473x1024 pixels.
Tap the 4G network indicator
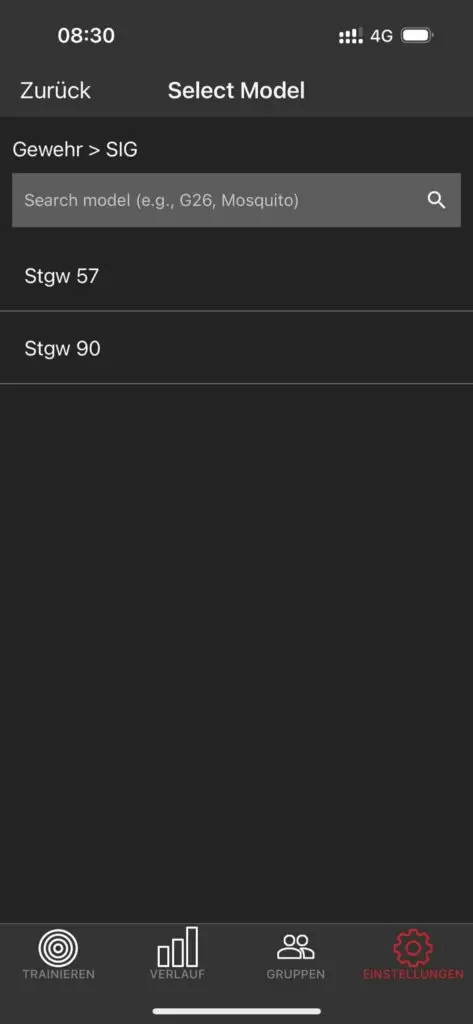(x=382, y=36)
